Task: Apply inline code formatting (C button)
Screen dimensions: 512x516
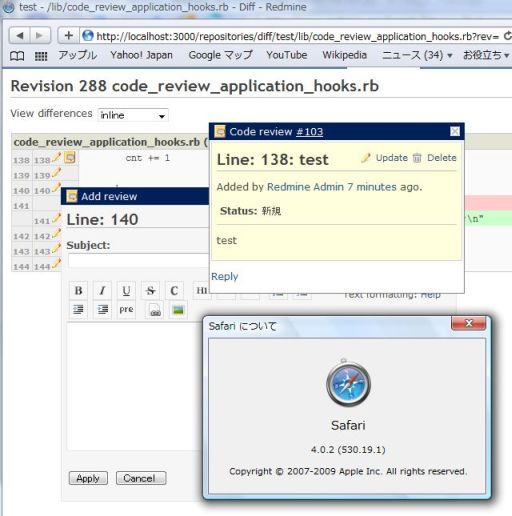Action: [174, 291]
